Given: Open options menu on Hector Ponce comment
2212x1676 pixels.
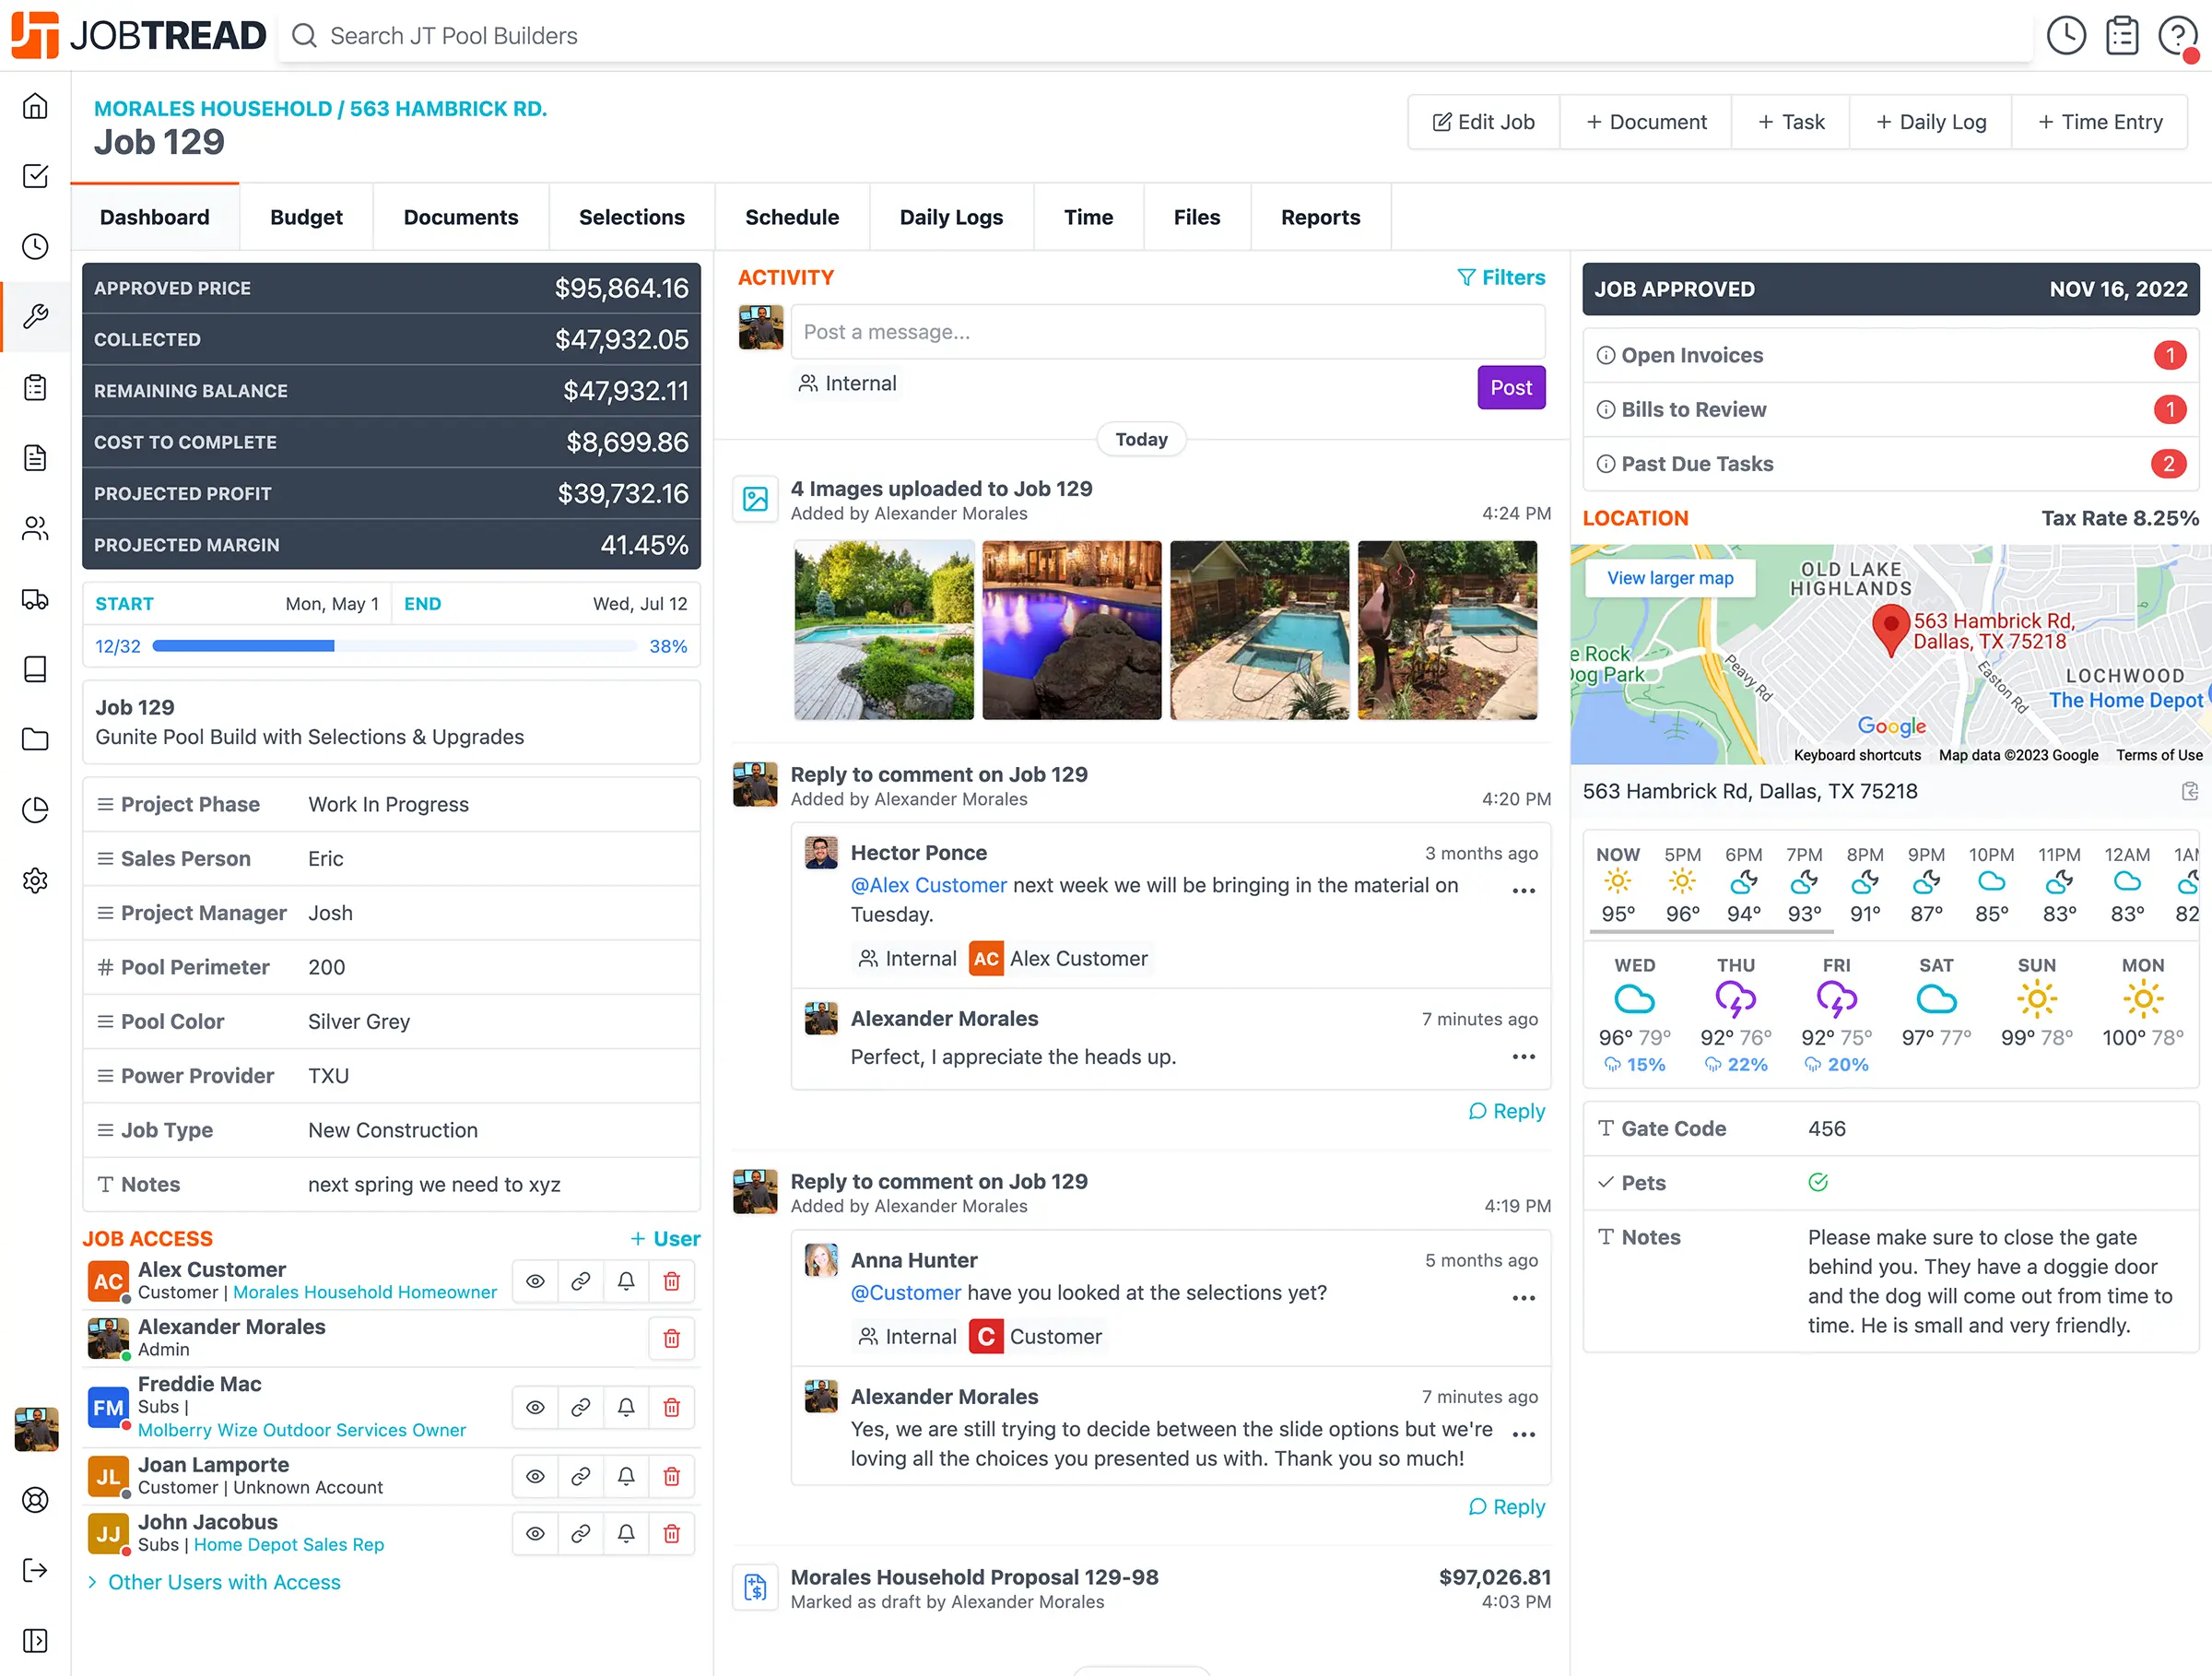Looking at the screenshot, I should tap(1523, 891).
